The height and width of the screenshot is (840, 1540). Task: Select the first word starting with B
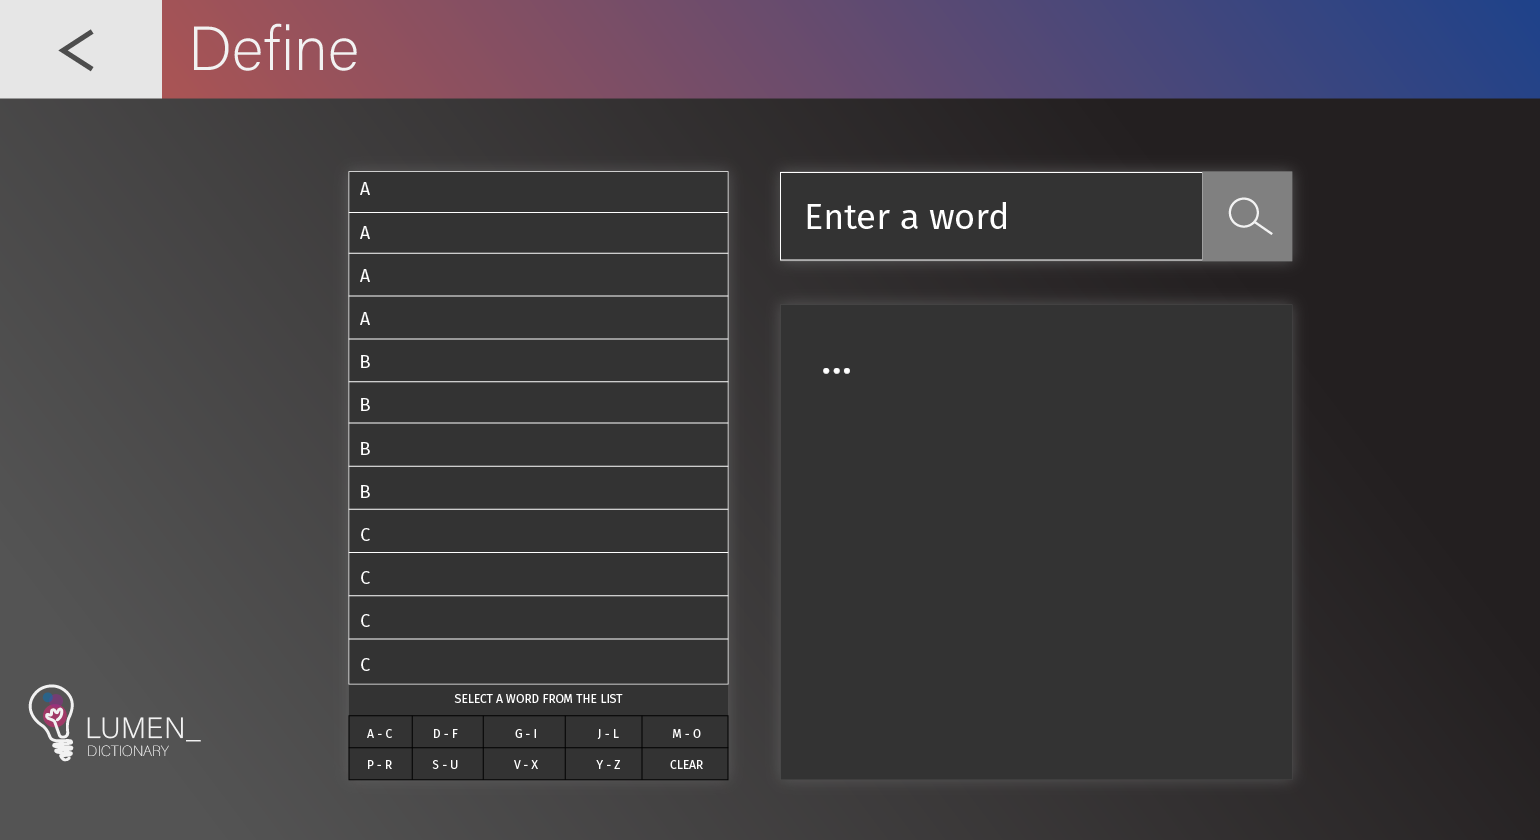point(538,361)
